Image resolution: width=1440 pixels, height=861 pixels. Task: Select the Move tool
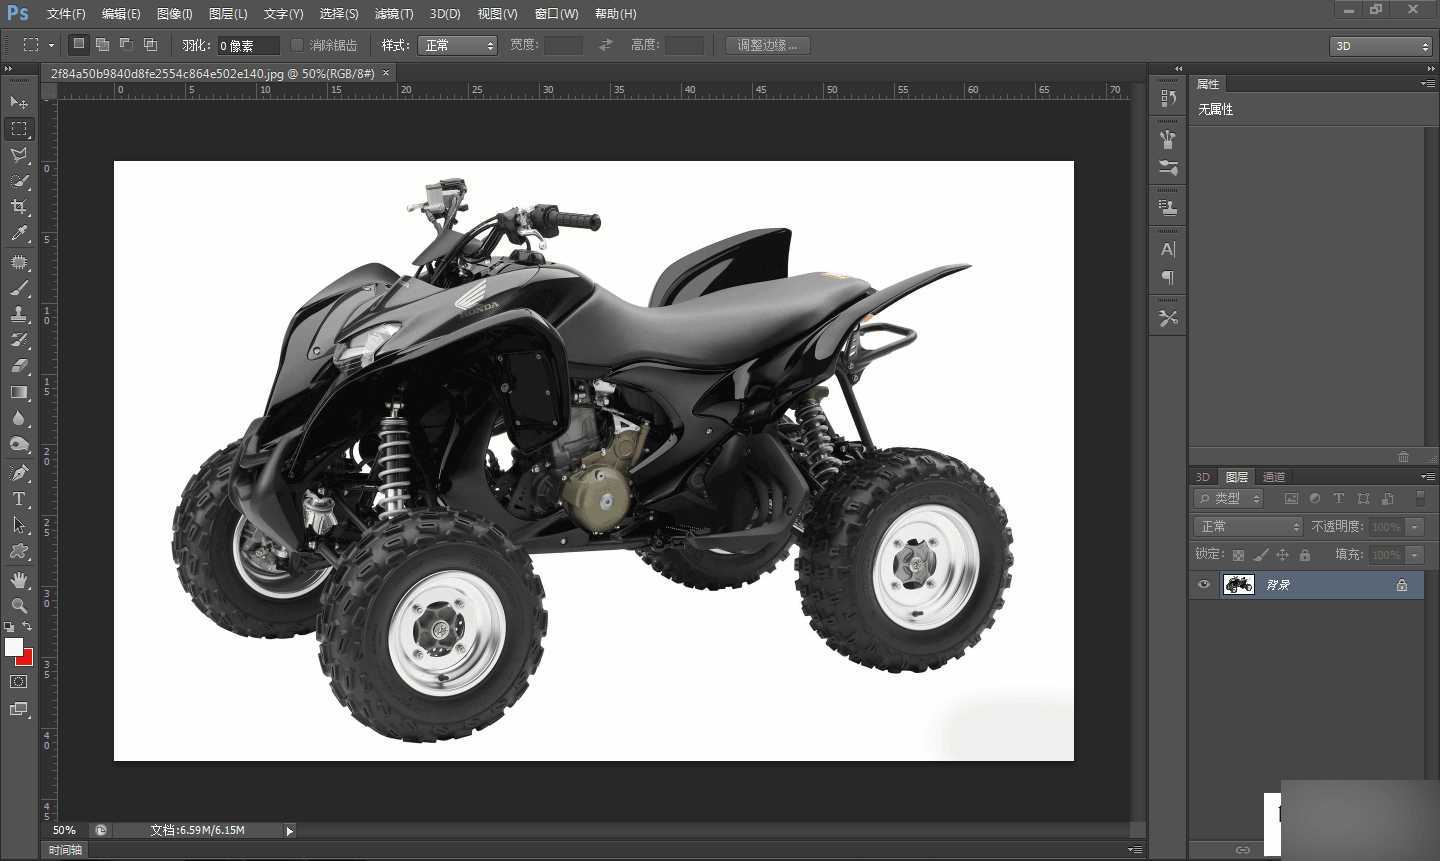[x=18, y=102]
